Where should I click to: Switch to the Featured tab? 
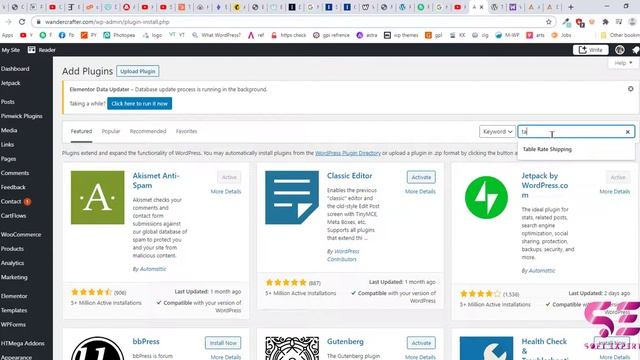tap(81, 131)
